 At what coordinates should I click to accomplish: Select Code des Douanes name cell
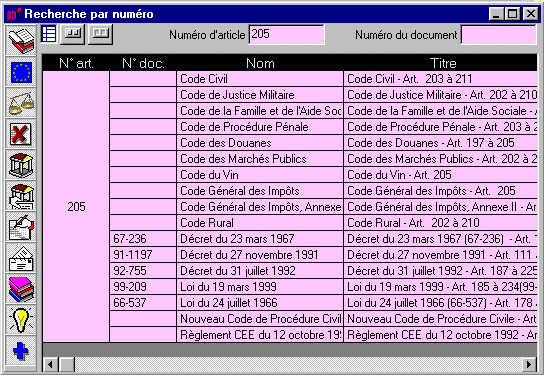coord(260,143)
